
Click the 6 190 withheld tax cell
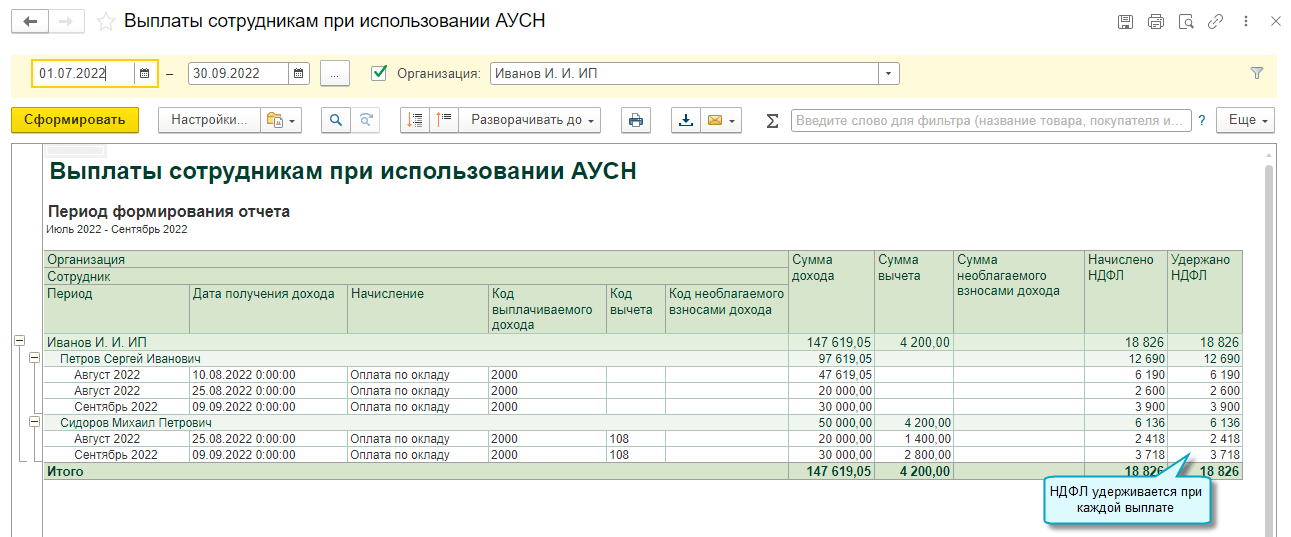click(x=1204, y=374)
